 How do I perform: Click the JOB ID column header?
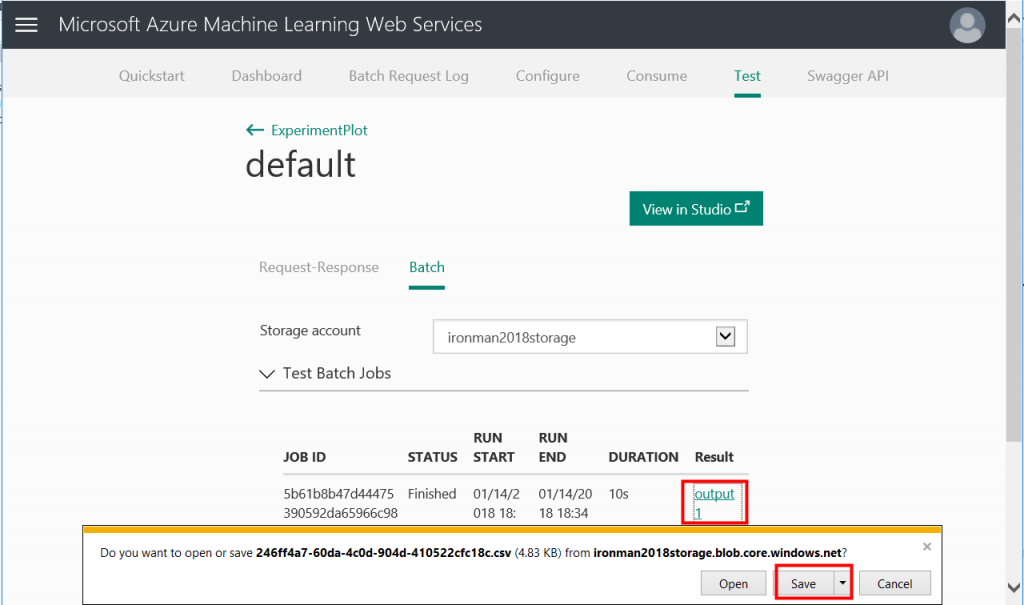304,457
